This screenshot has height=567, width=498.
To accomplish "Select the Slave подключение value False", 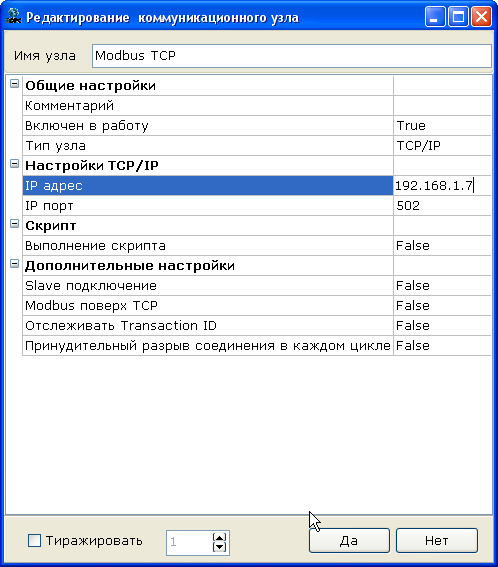I will [442, 286].
